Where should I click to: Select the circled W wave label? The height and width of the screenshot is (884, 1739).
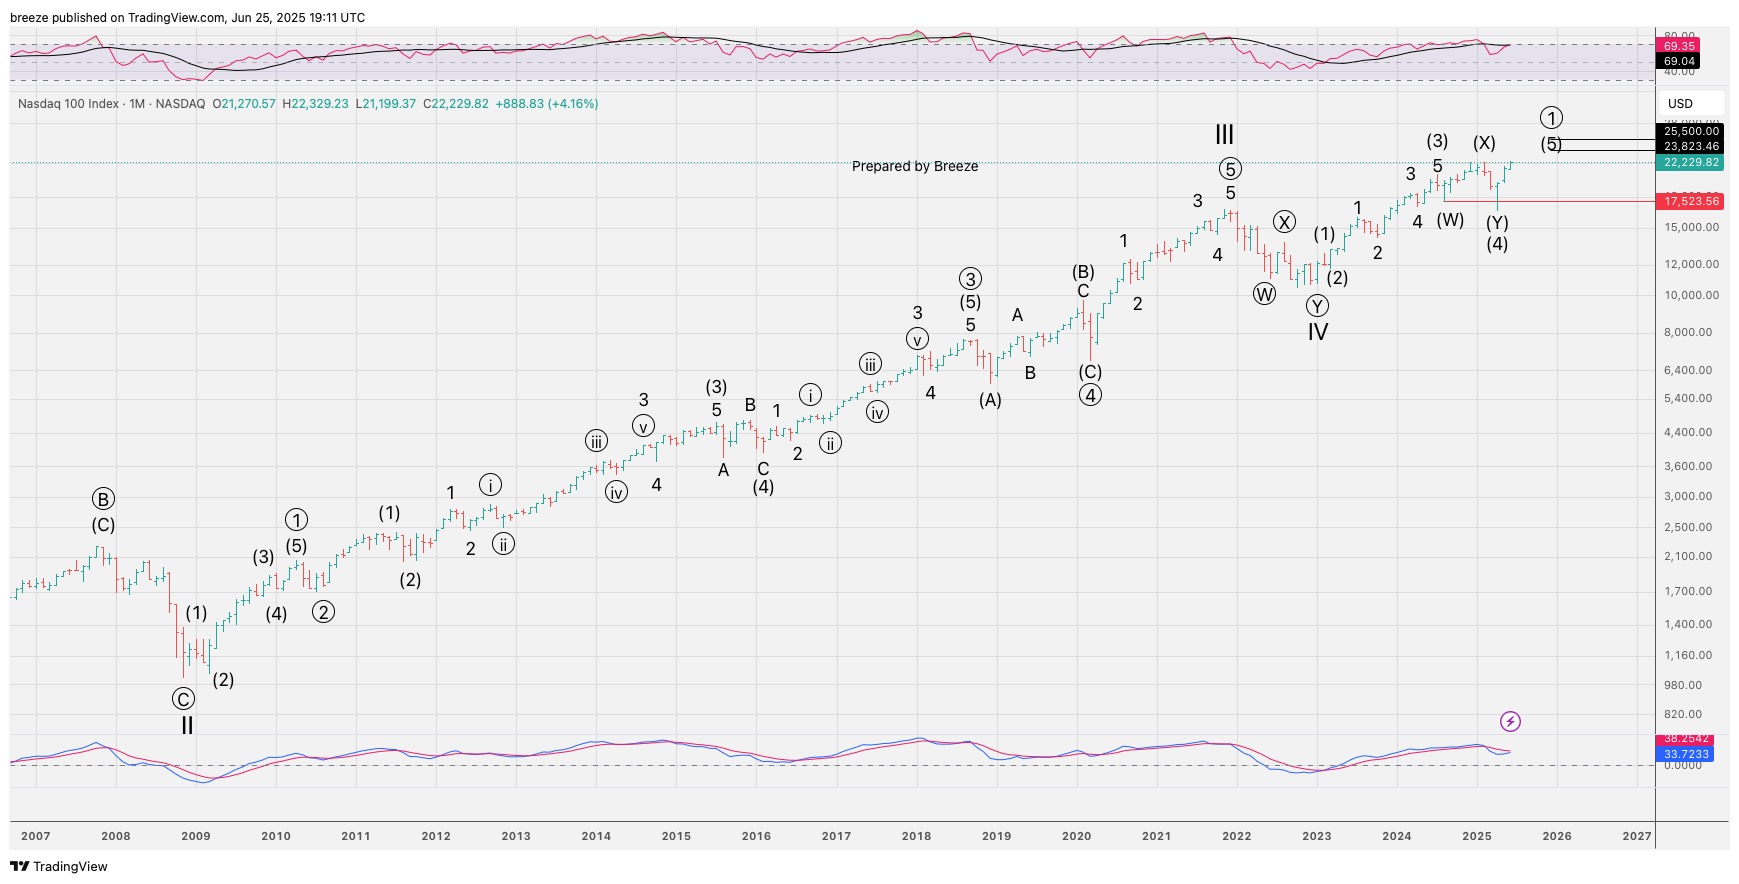pyautogui.click(x=1265, y=294)
